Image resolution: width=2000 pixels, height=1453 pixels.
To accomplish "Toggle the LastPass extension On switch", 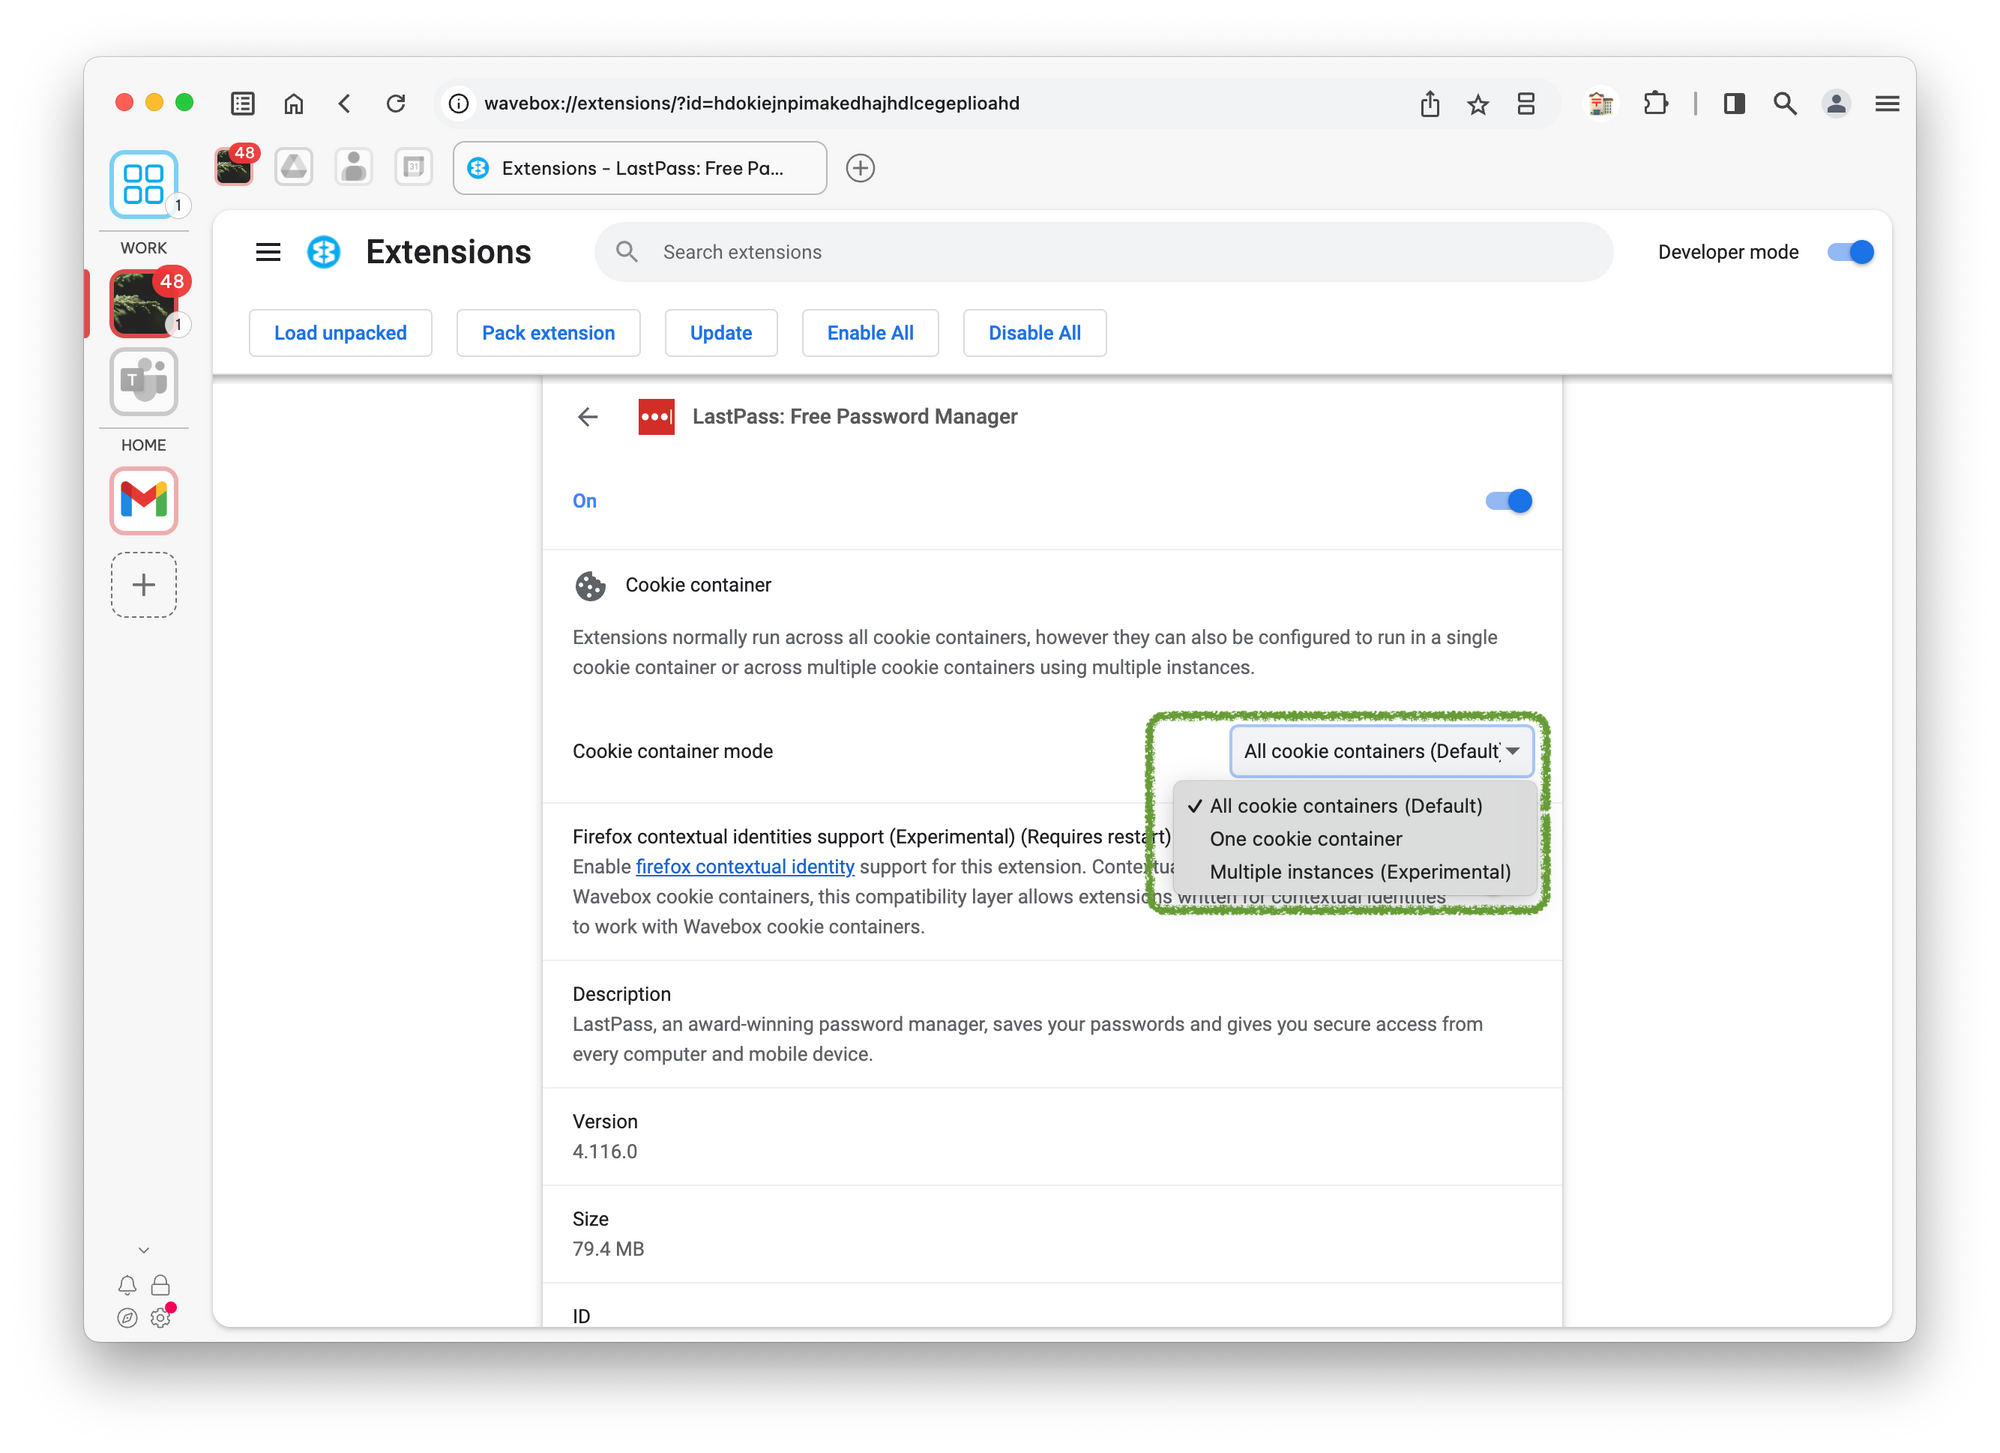I will (x=1506, y=500).
